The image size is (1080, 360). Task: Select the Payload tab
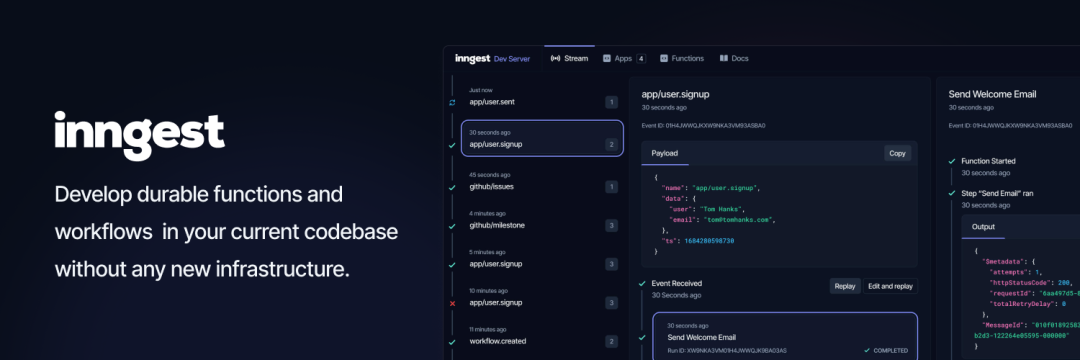665,153
